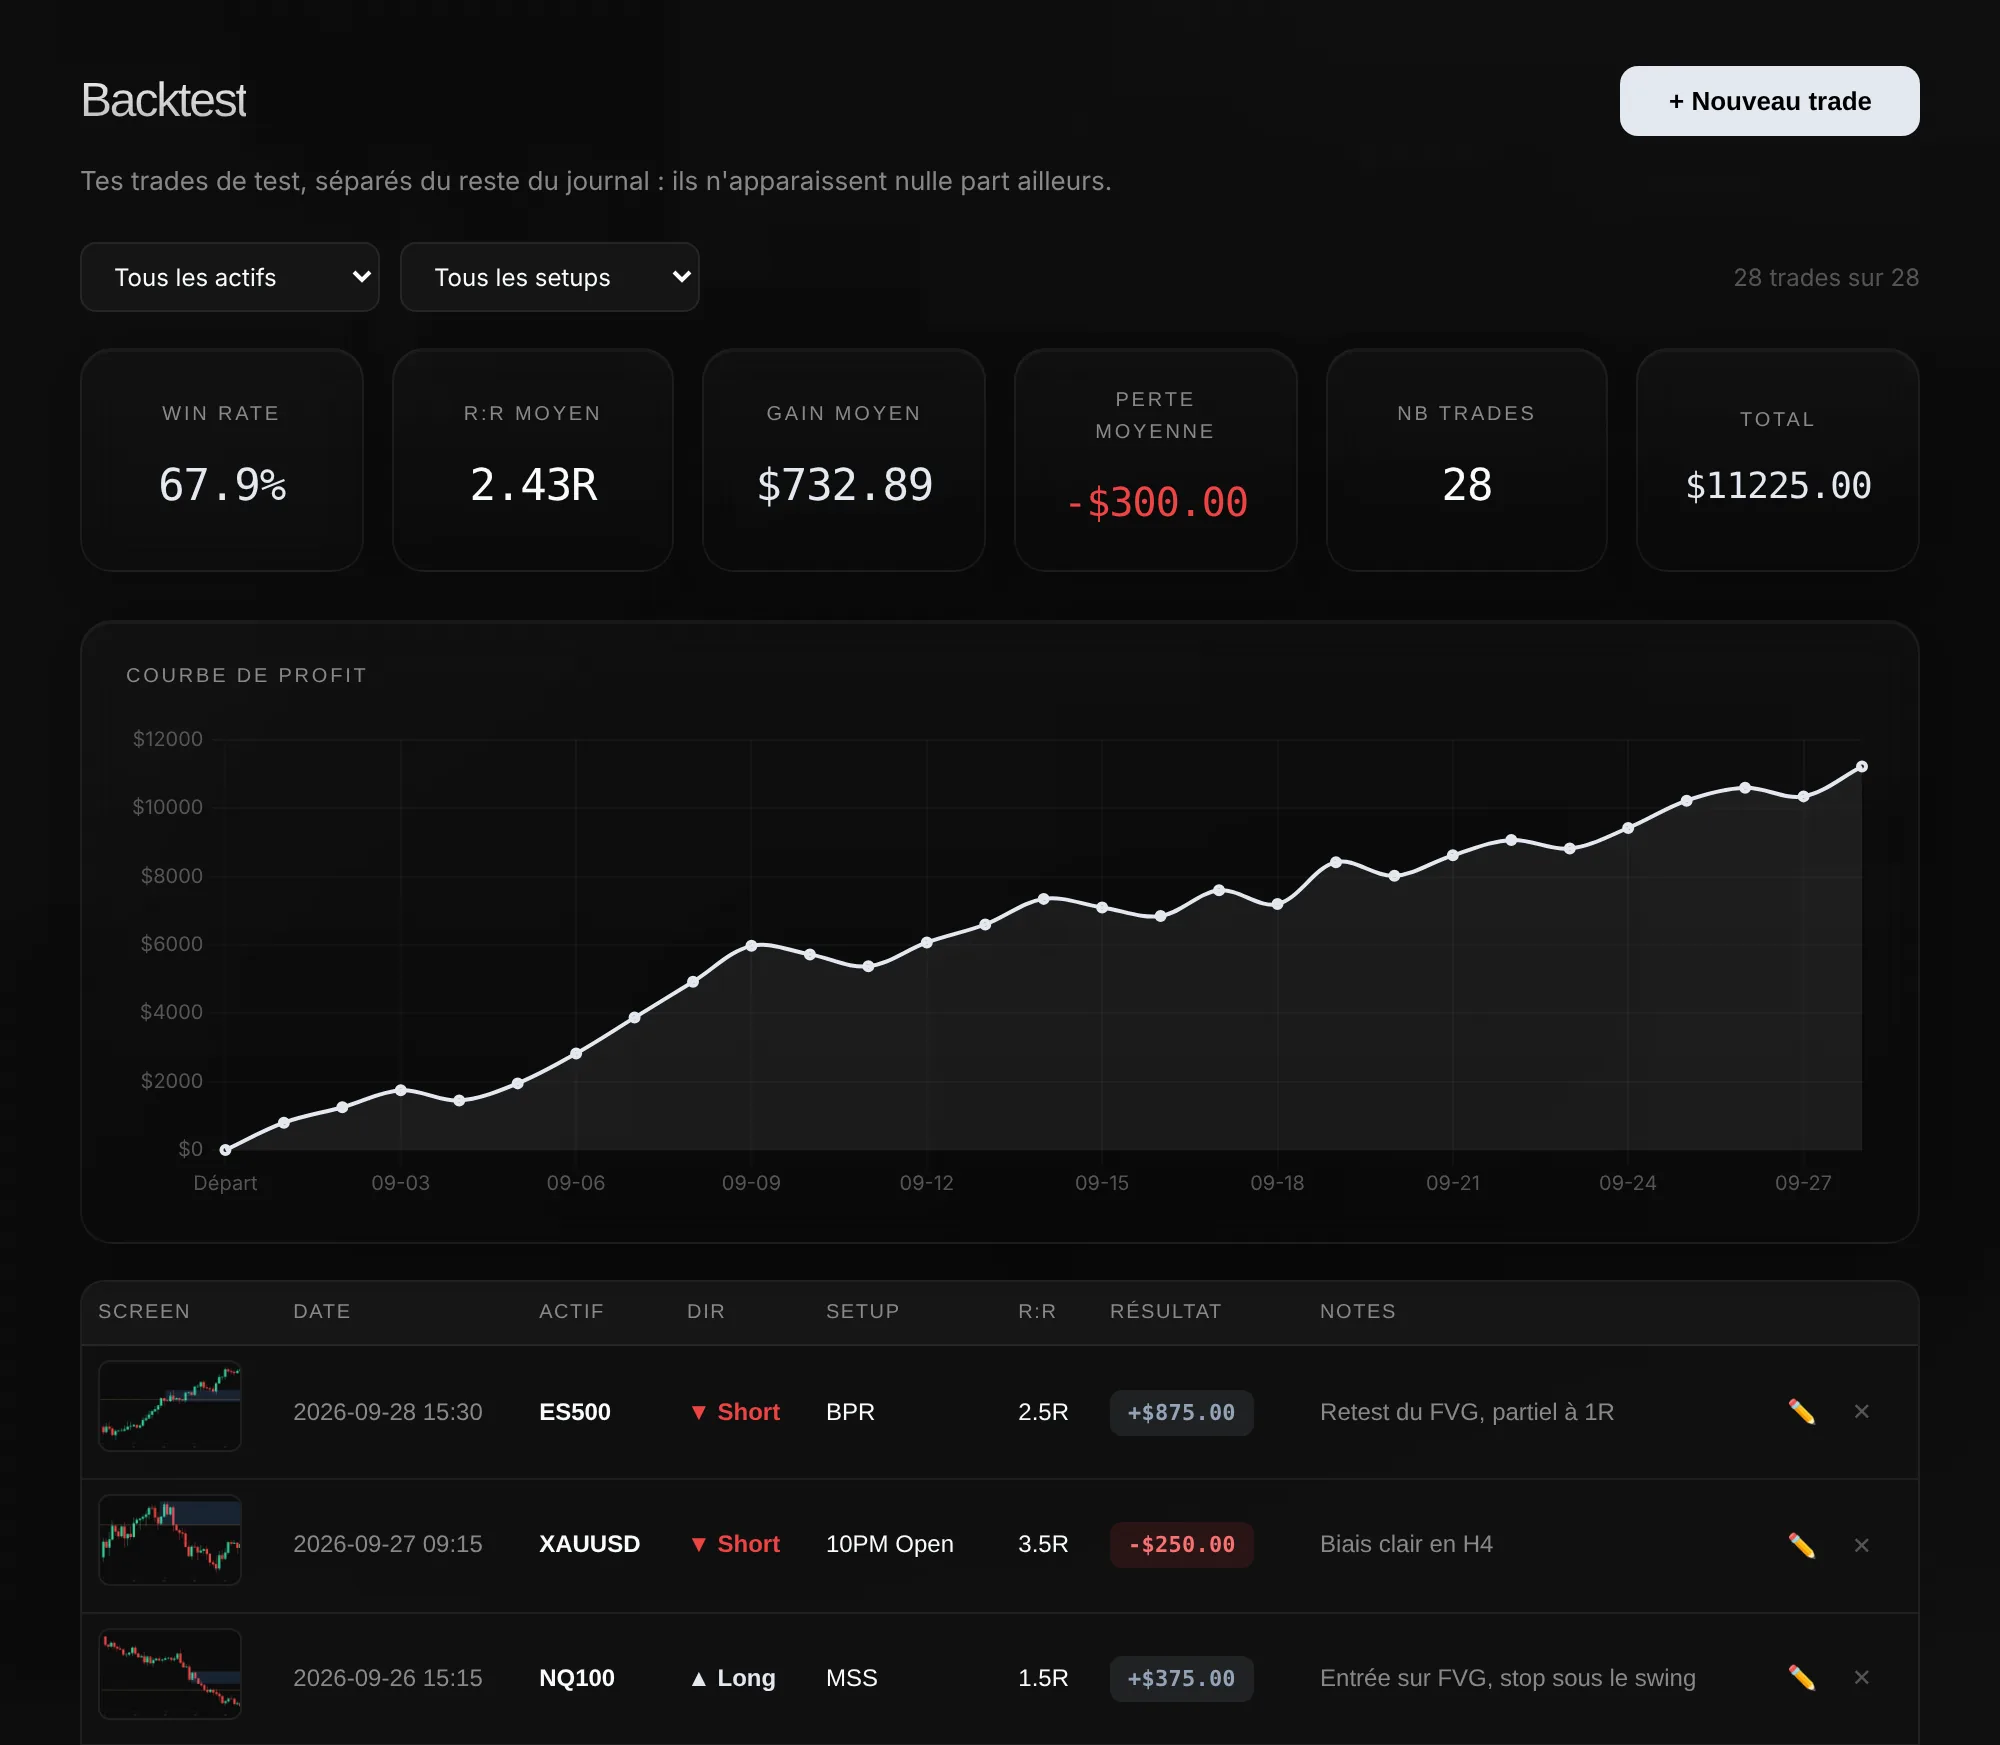This screenshot has height=1745, width=2000.
Task: Delete the XAUUSD trade with the X
Action: [x=1861, y=1544]
